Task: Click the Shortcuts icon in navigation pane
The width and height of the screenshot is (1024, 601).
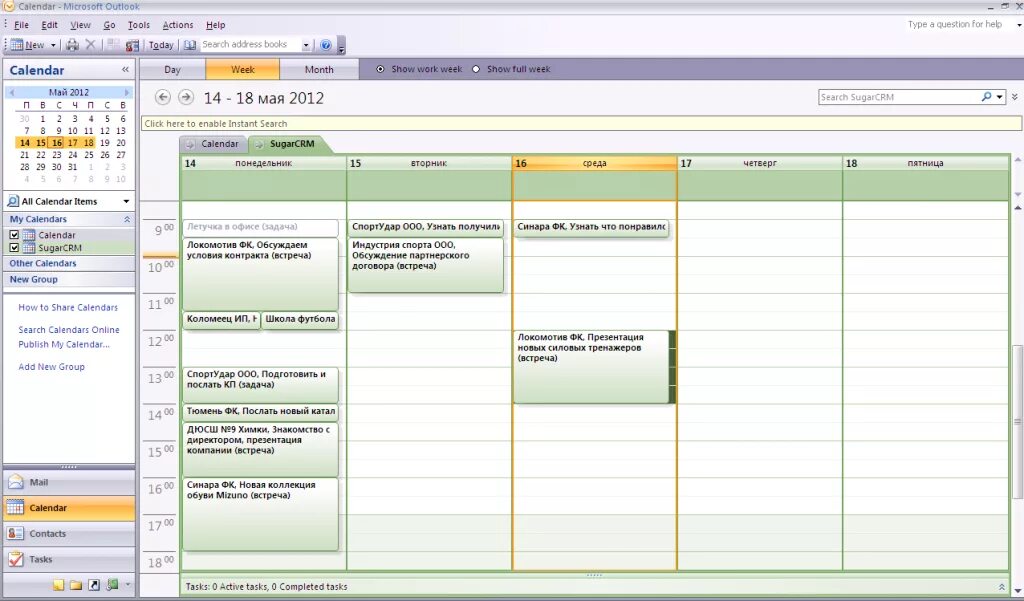Action: click(x=94, y=585)
